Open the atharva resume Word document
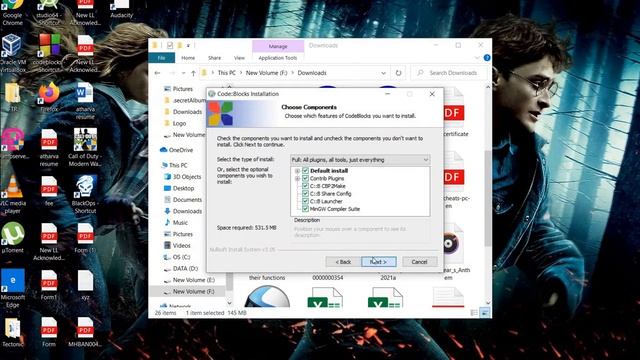The width and height of the screenshot is (640, 360). (x=85, y=101)
